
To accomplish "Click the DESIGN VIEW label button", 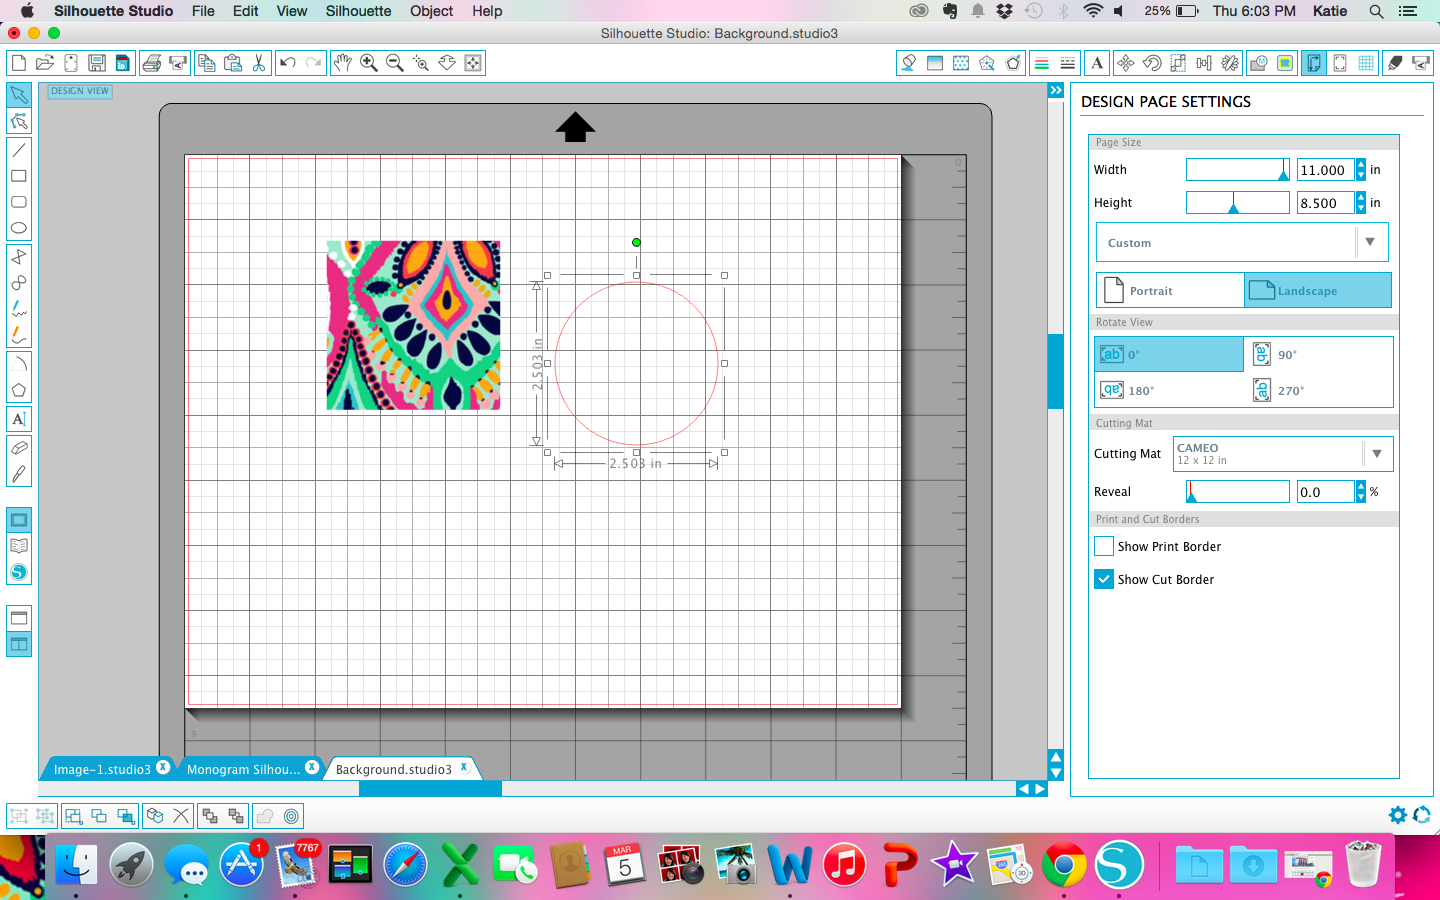I will 80,91.
